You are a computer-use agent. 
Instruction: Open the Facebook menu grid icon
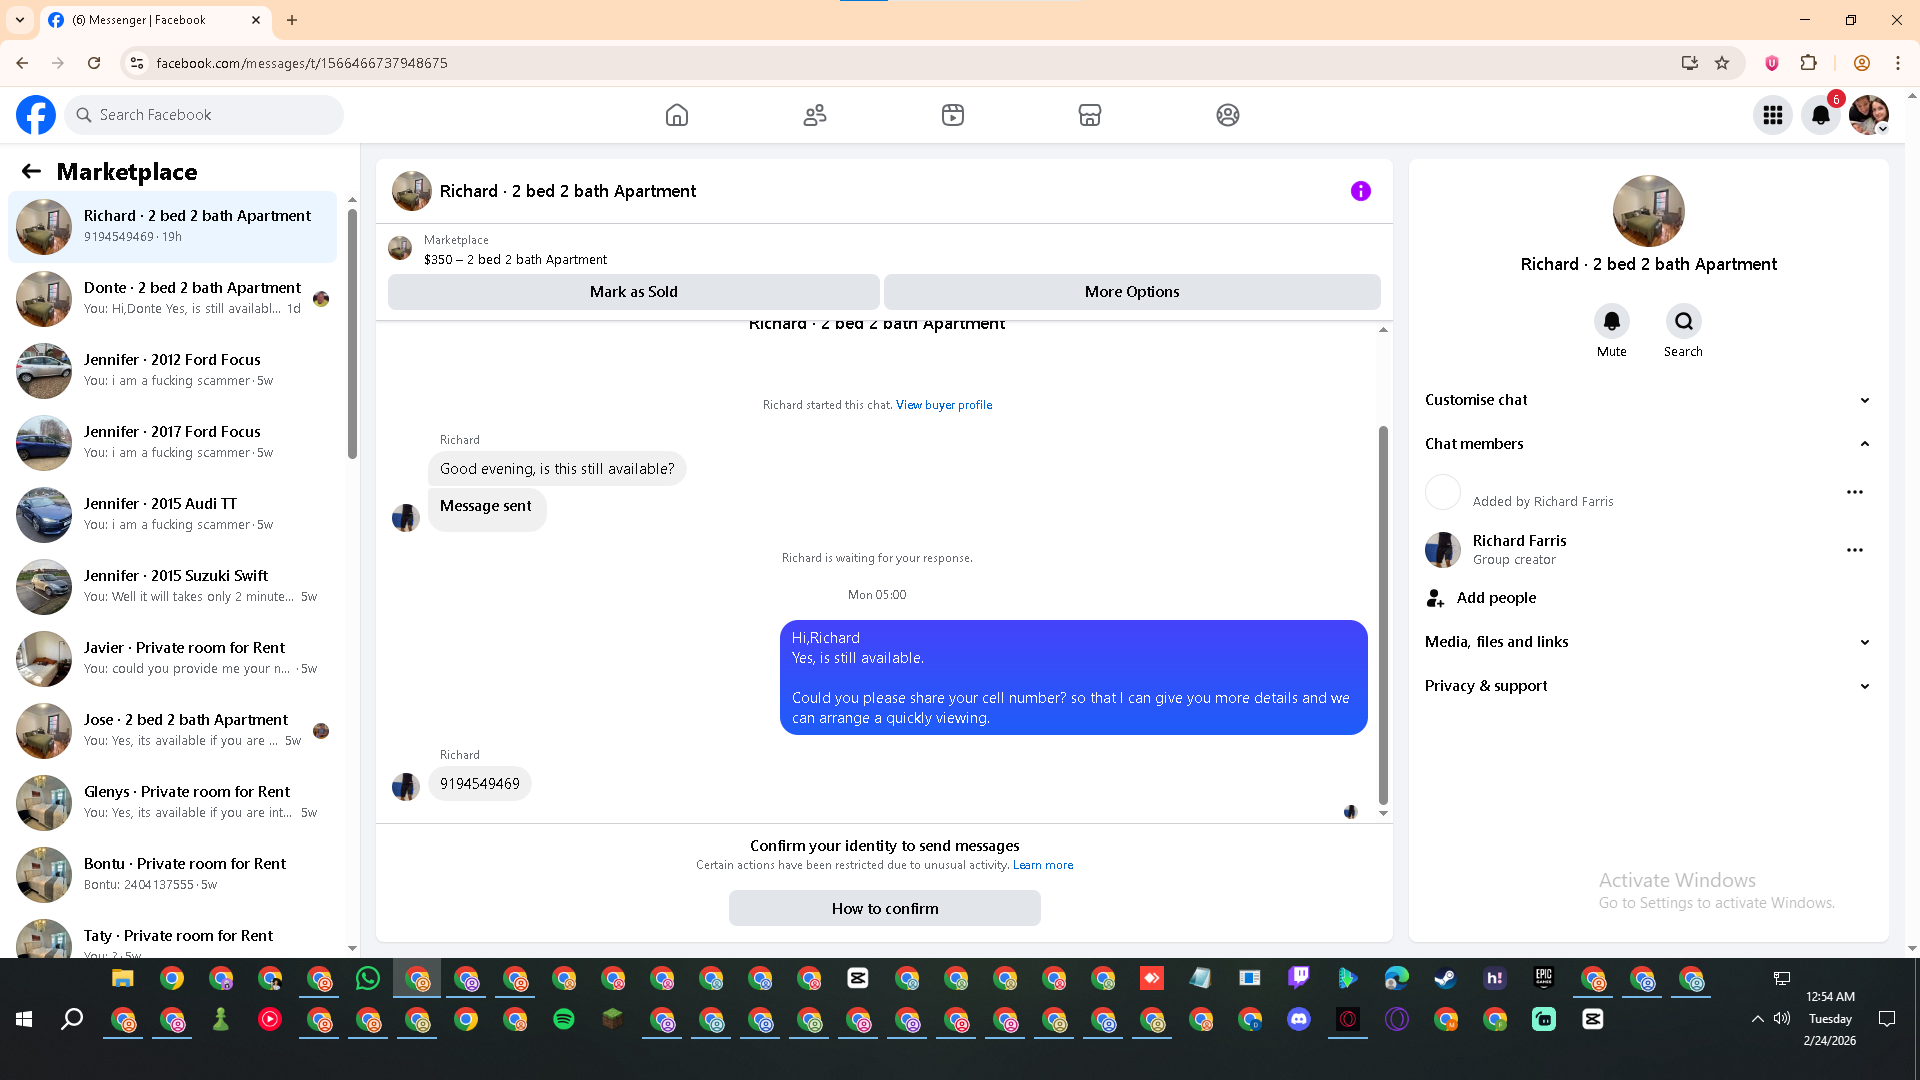tap(1773, 115)
